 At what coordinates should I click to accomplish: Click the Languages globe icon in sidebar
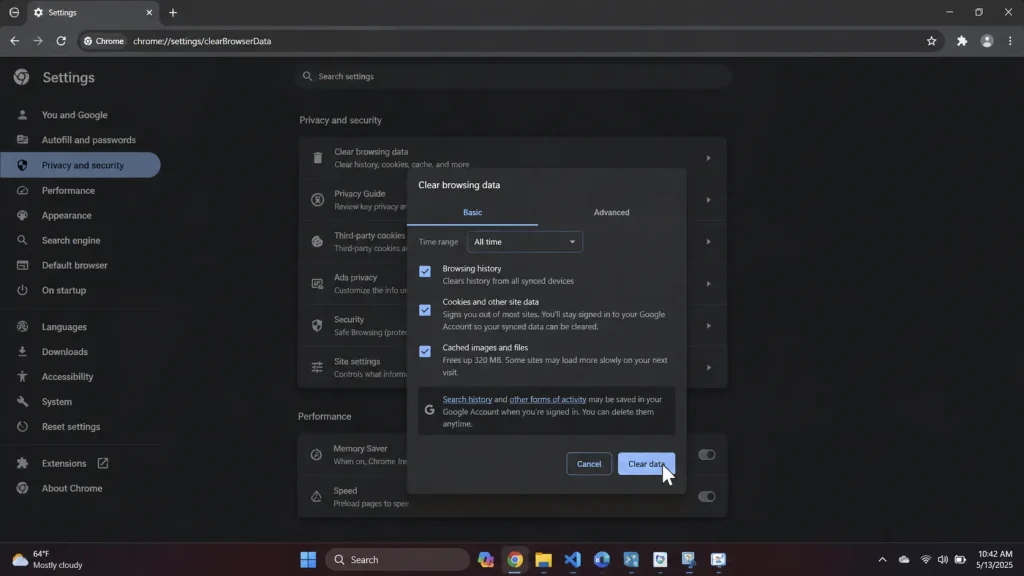point(22,327)
